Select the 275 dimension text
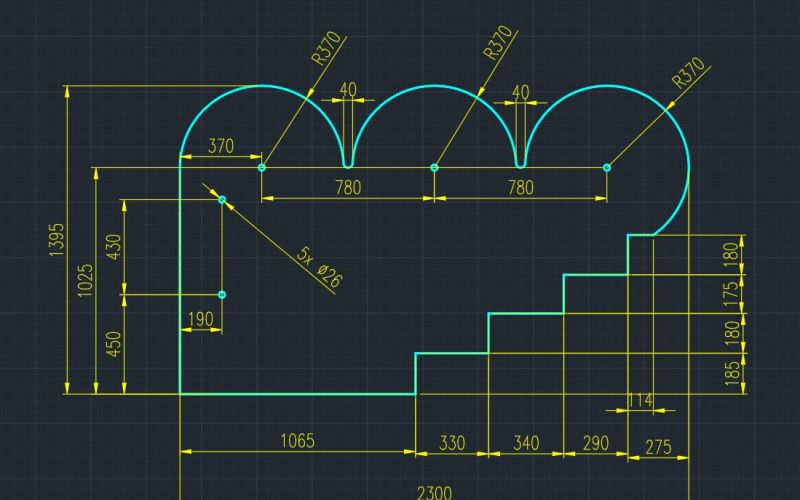Image resolution: width=800 pixels, height=500 pixels. tap(658, 448)
